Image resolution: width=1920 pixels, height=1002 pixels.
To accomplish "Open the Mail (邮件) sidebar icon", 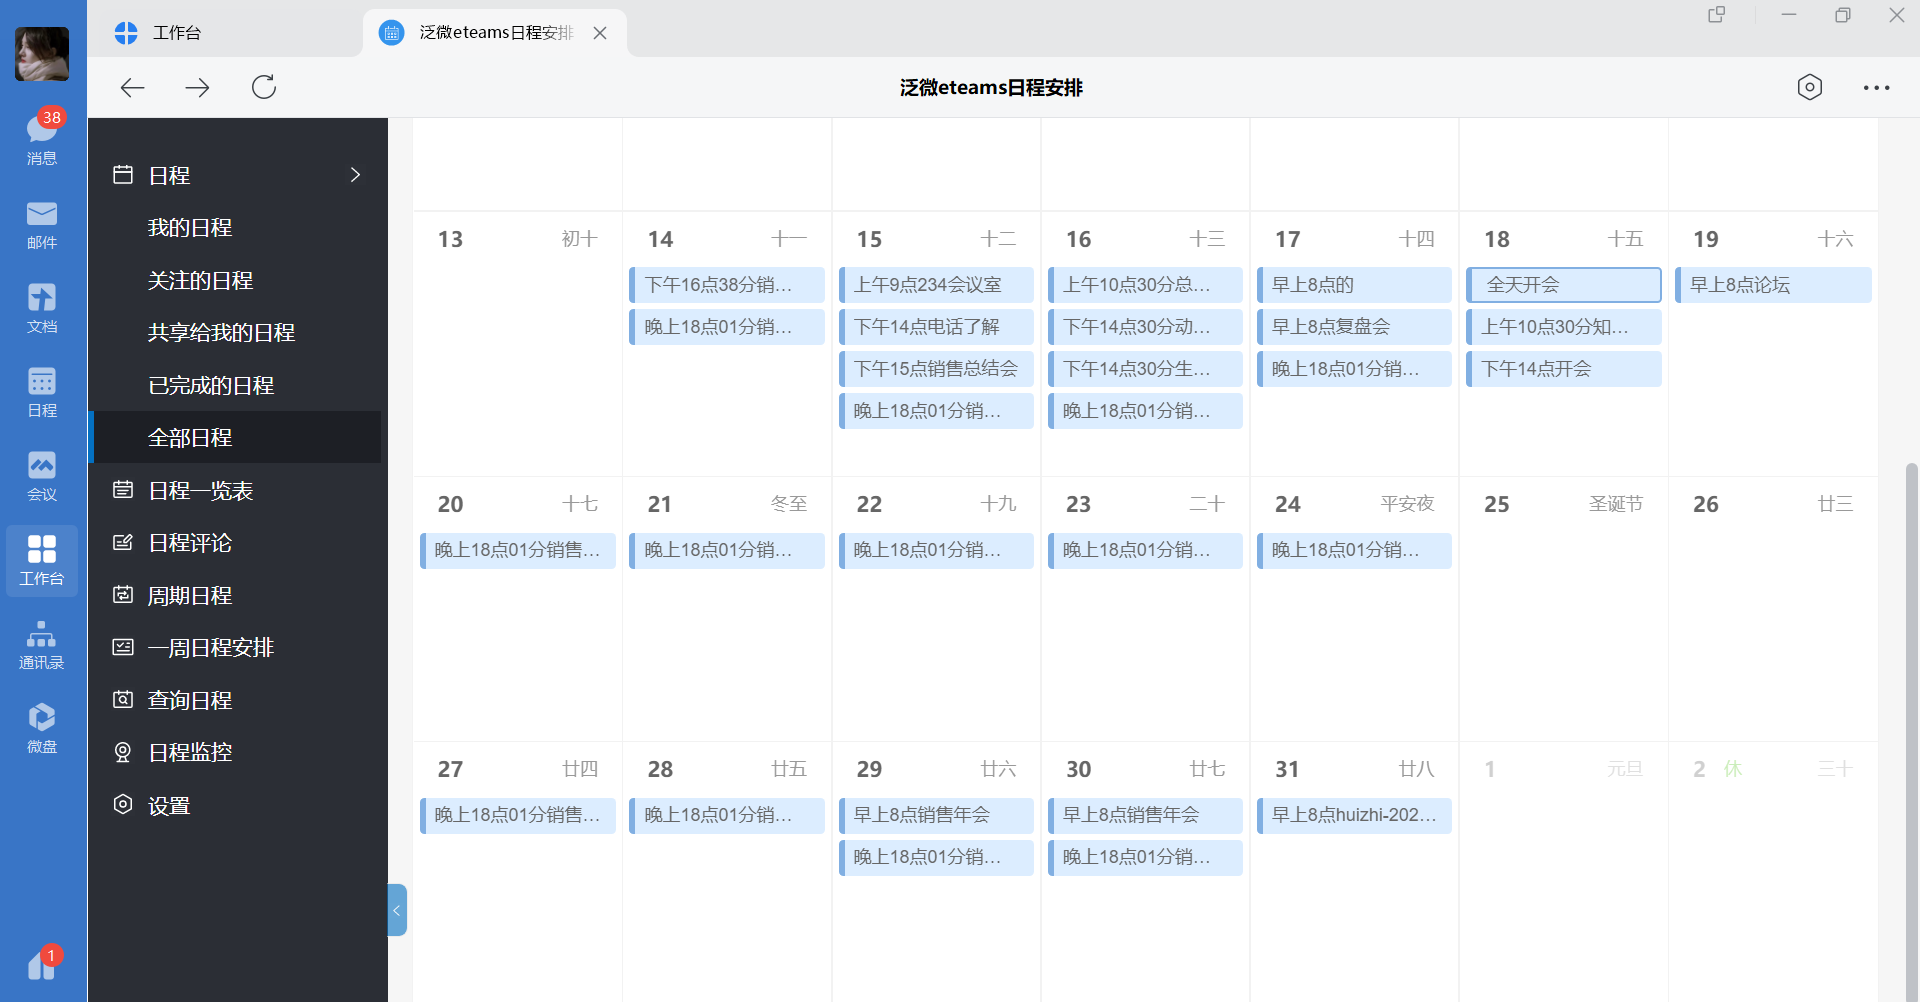I will tap(42, 224).
